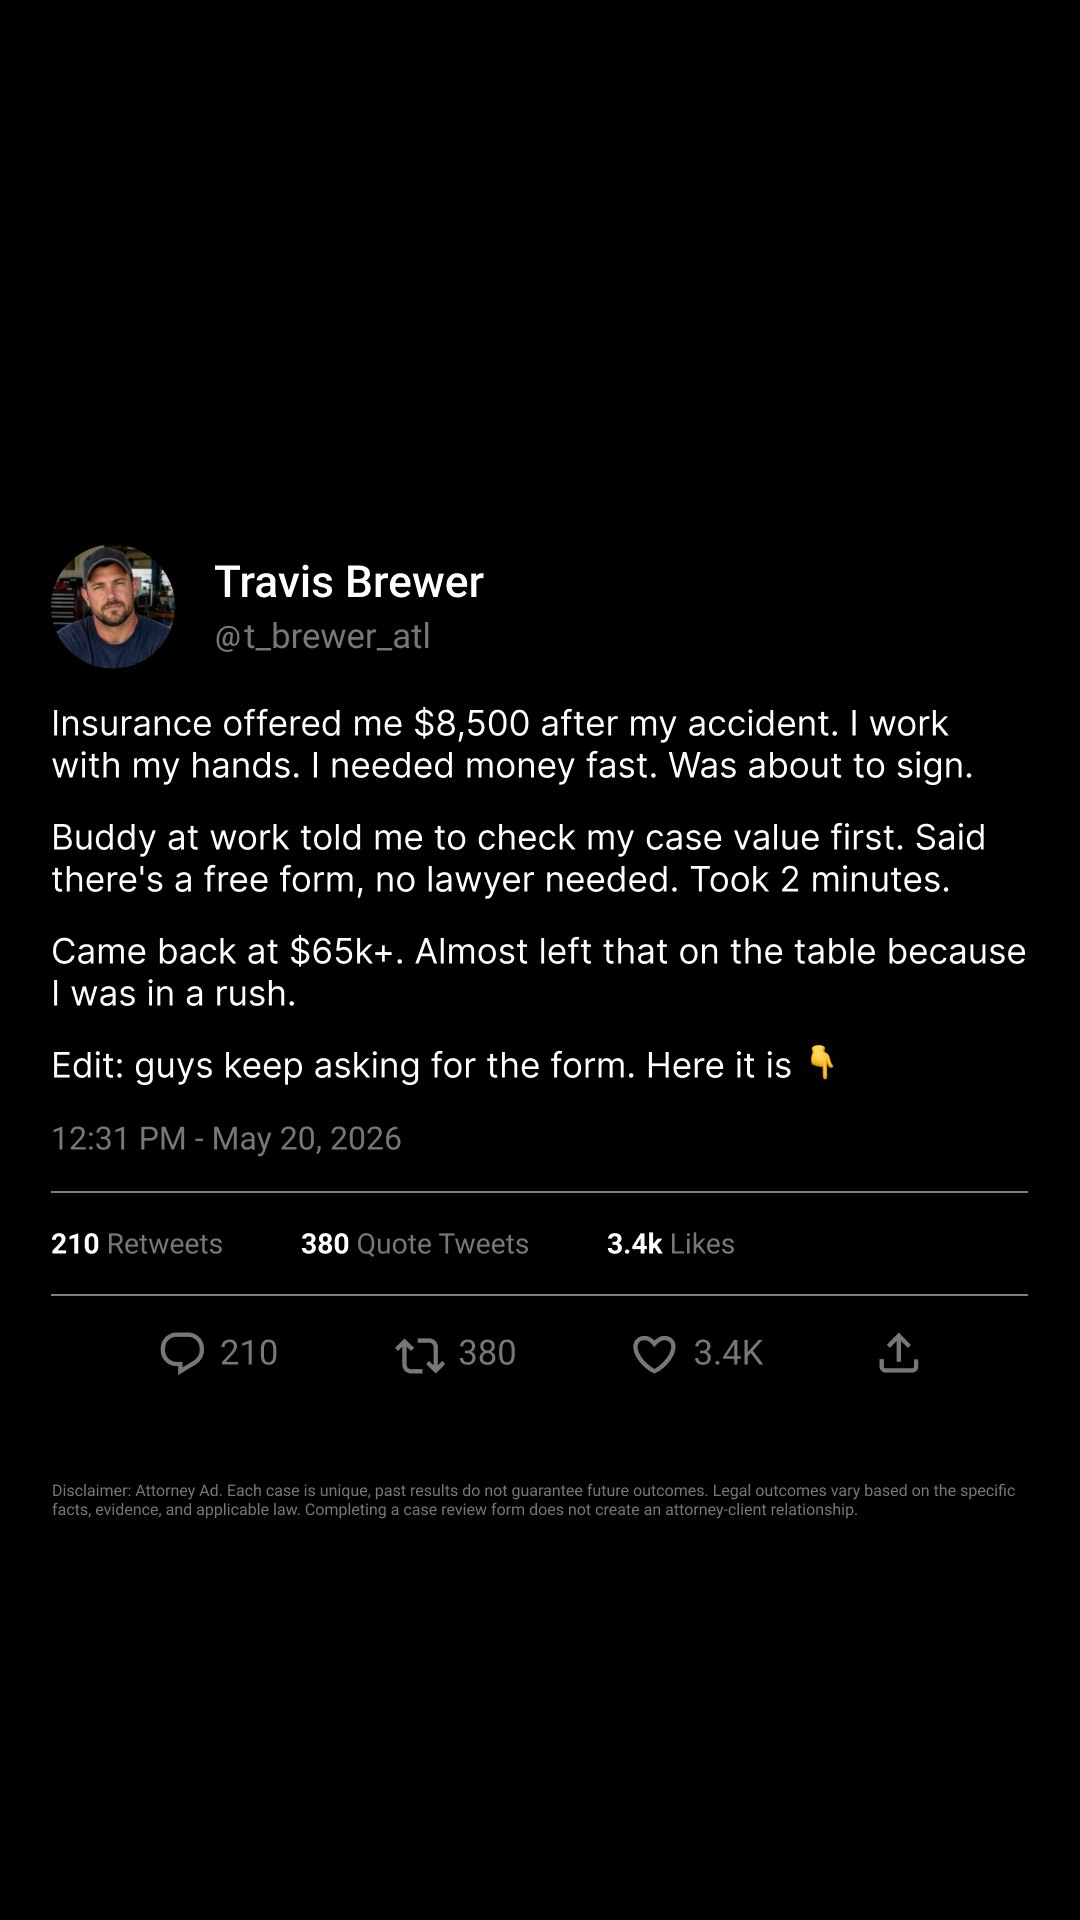This screenshot has height=1920, width=1080.
Task: Show the 3.4k Likes list
Action: point(671,1243)
